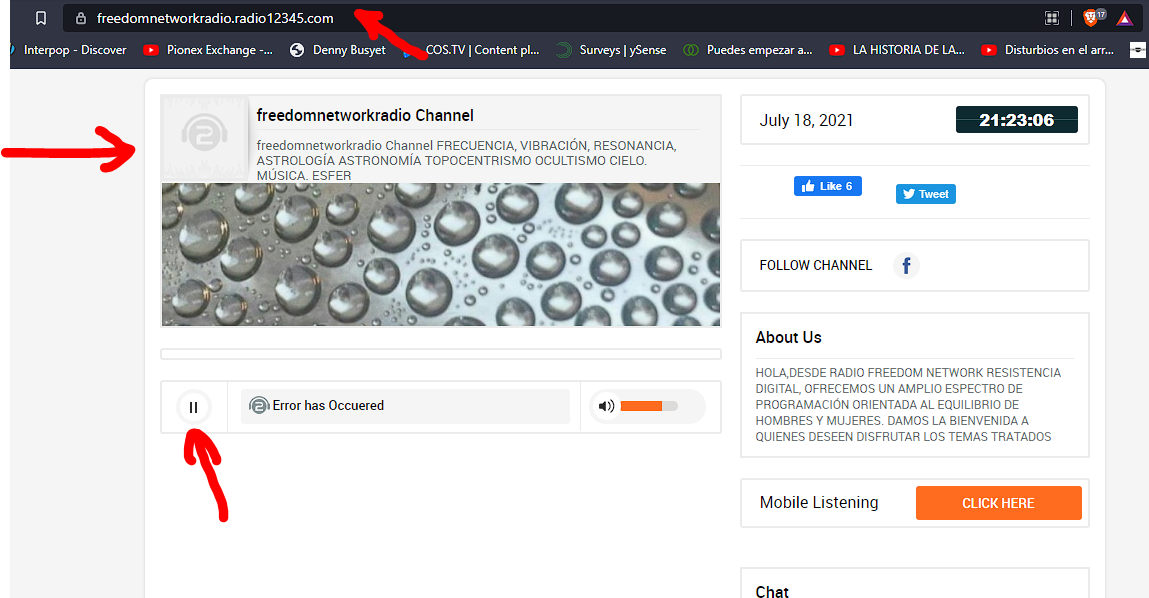Click the ySense icon of the Surveys bookmark
The image size is (1149, 598).
click(563, 50)
